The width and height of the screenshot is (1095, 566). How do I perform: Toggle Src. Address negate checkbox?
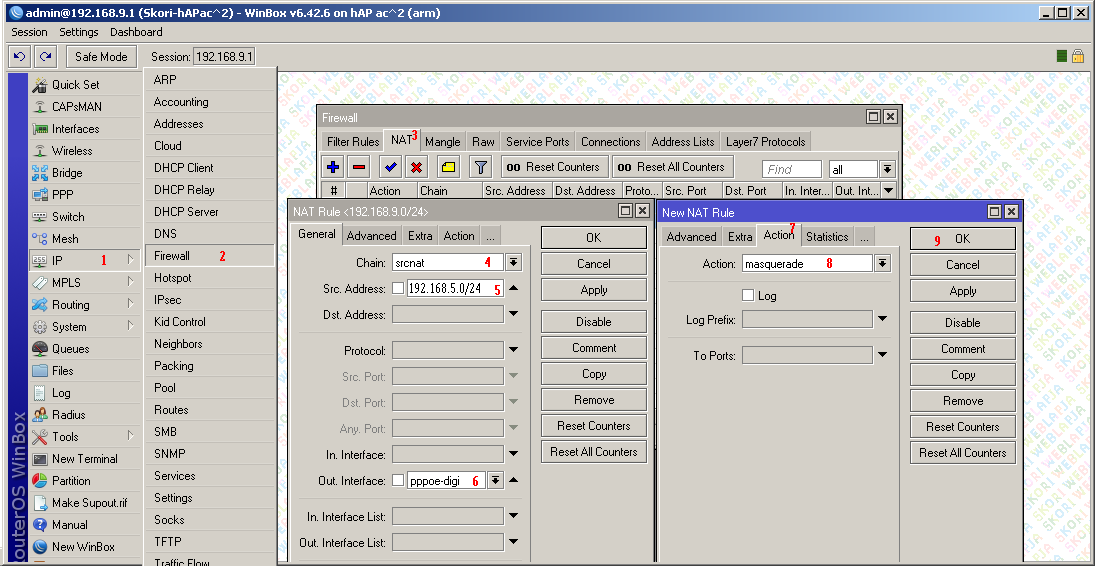(398, 289)
